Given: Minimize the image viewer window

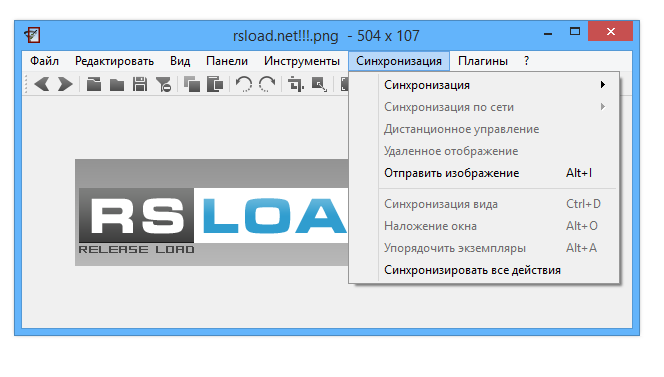Looking at the screenshot, I should click(x=548, y=32).
